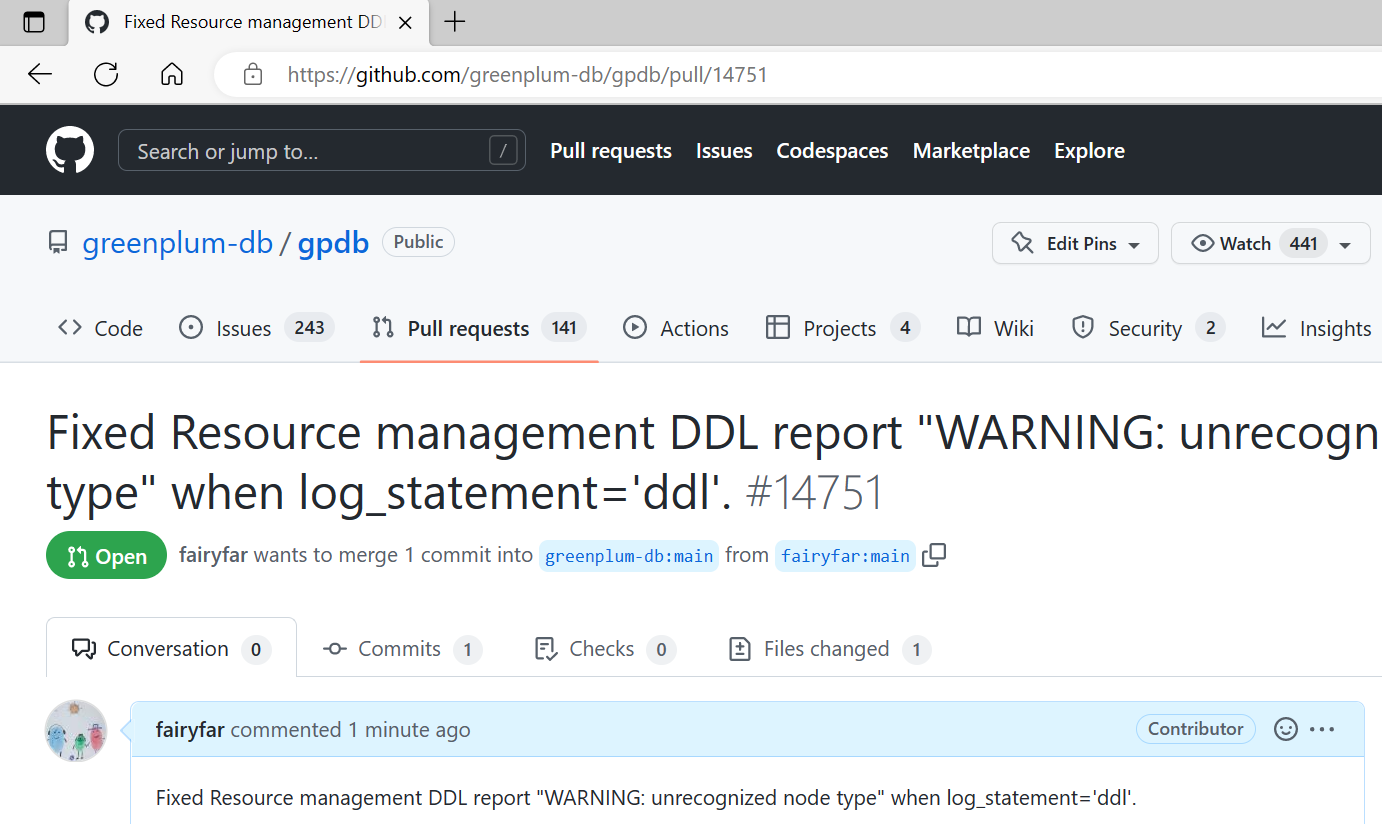Open Marketplace in top navigation
The height and width of the screenshot is (824, 1382).
pyautogui.click(x=971, y=151)
